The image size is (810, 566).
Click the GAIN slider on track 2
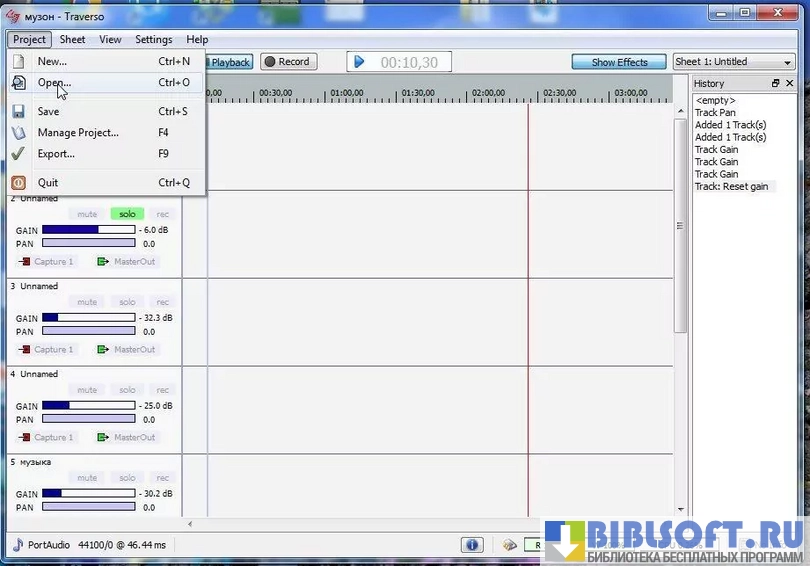point(88,230)
